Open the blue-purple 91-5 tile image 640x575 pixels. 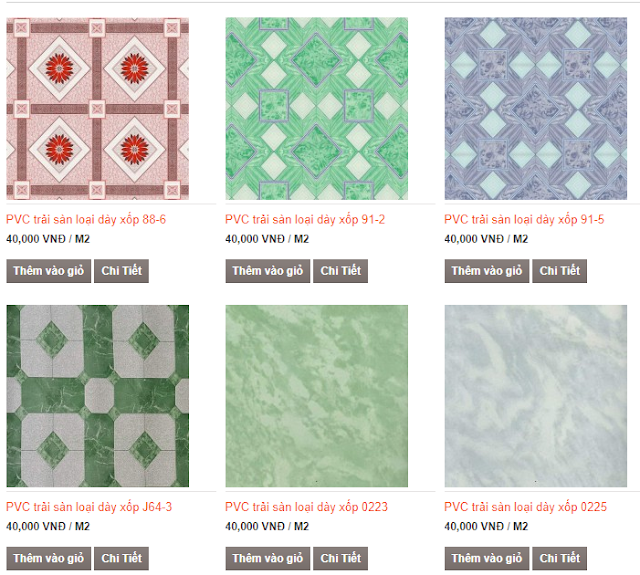click(536, 109)
